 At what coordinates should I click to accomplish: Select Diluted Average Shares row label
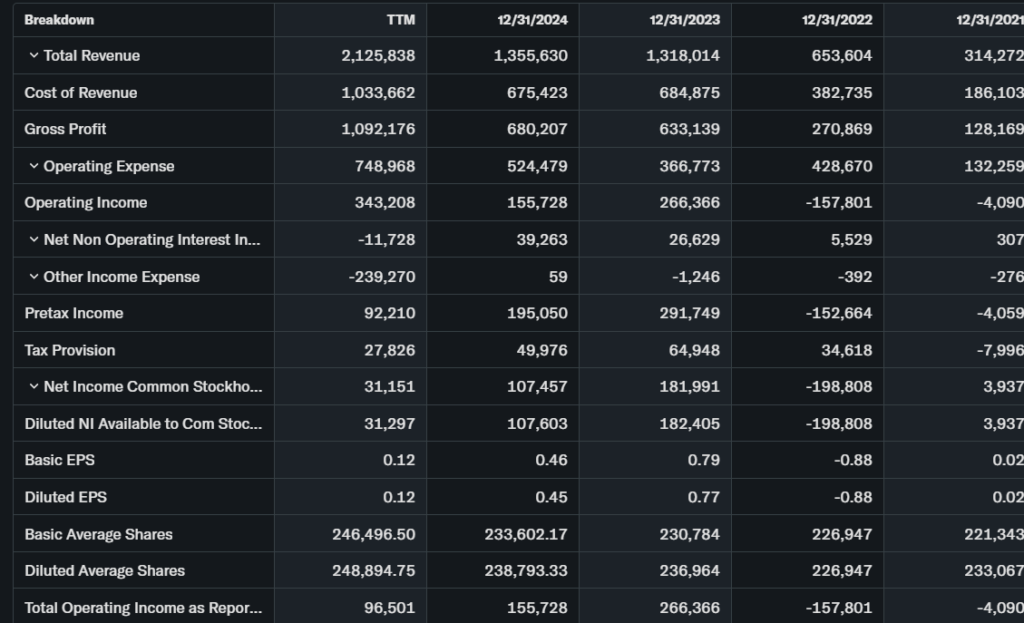tap(105, 571)
